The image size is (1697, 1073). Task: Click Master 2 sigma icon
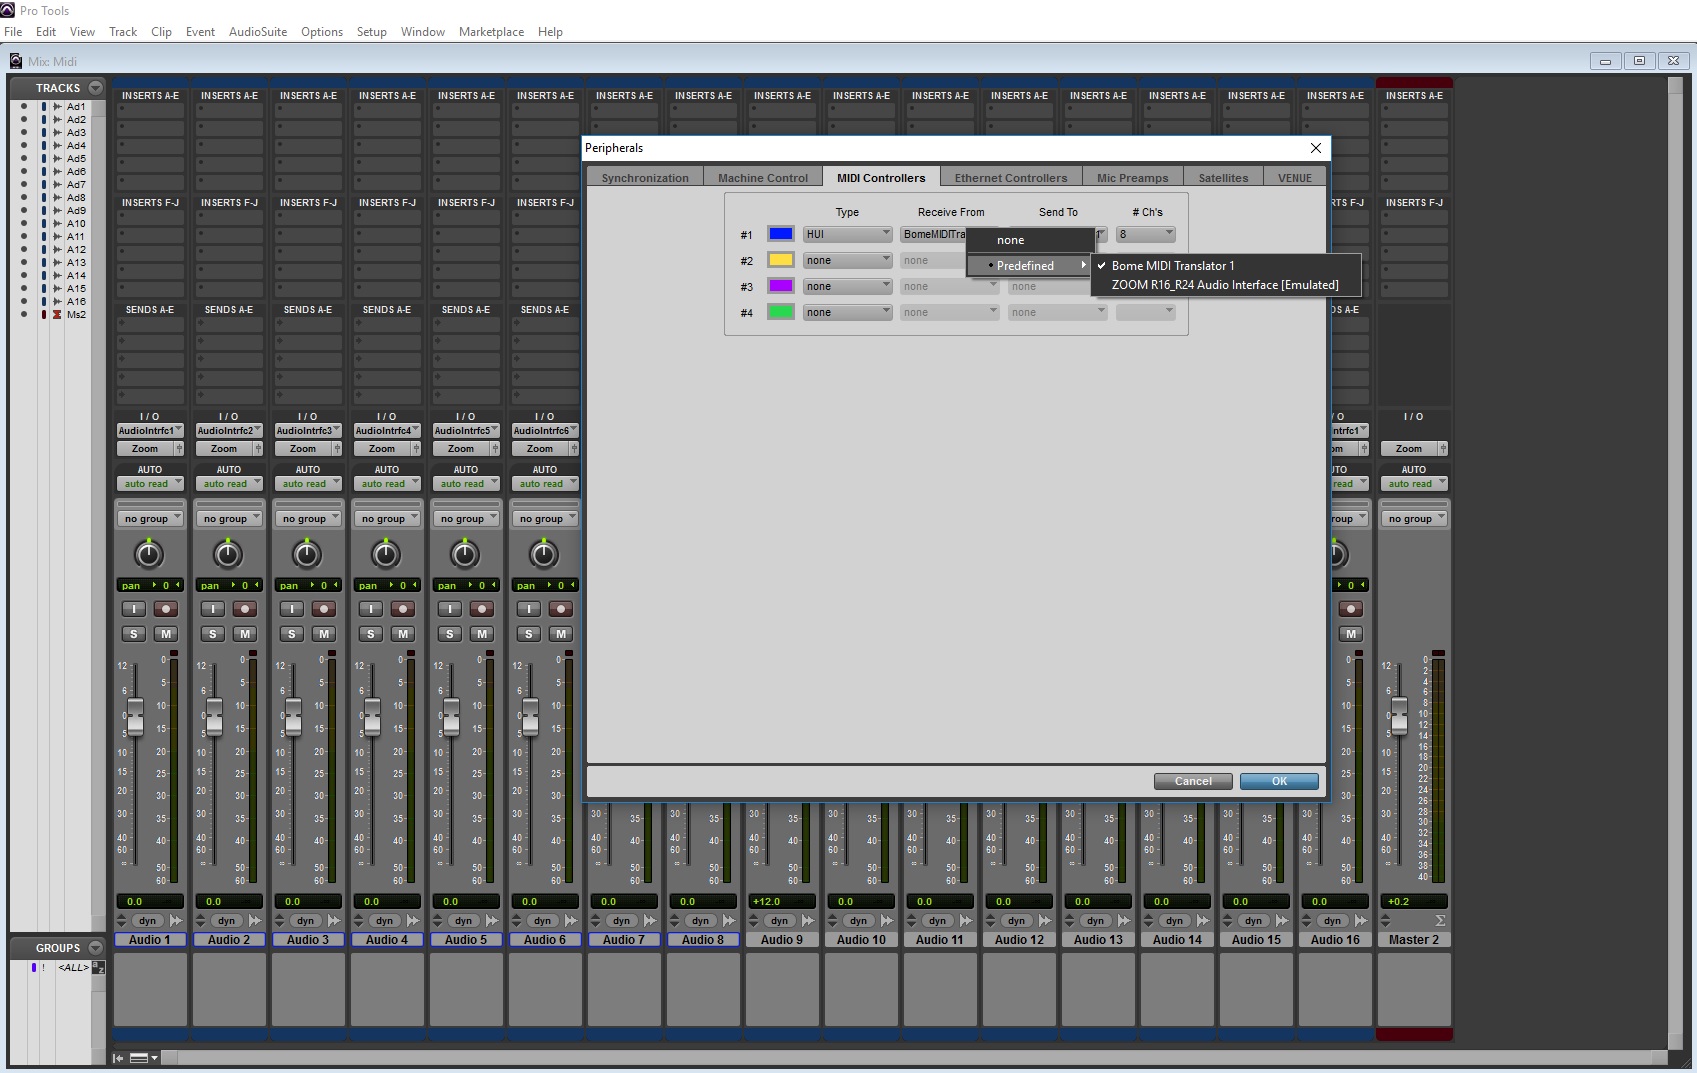(1441, 921)
